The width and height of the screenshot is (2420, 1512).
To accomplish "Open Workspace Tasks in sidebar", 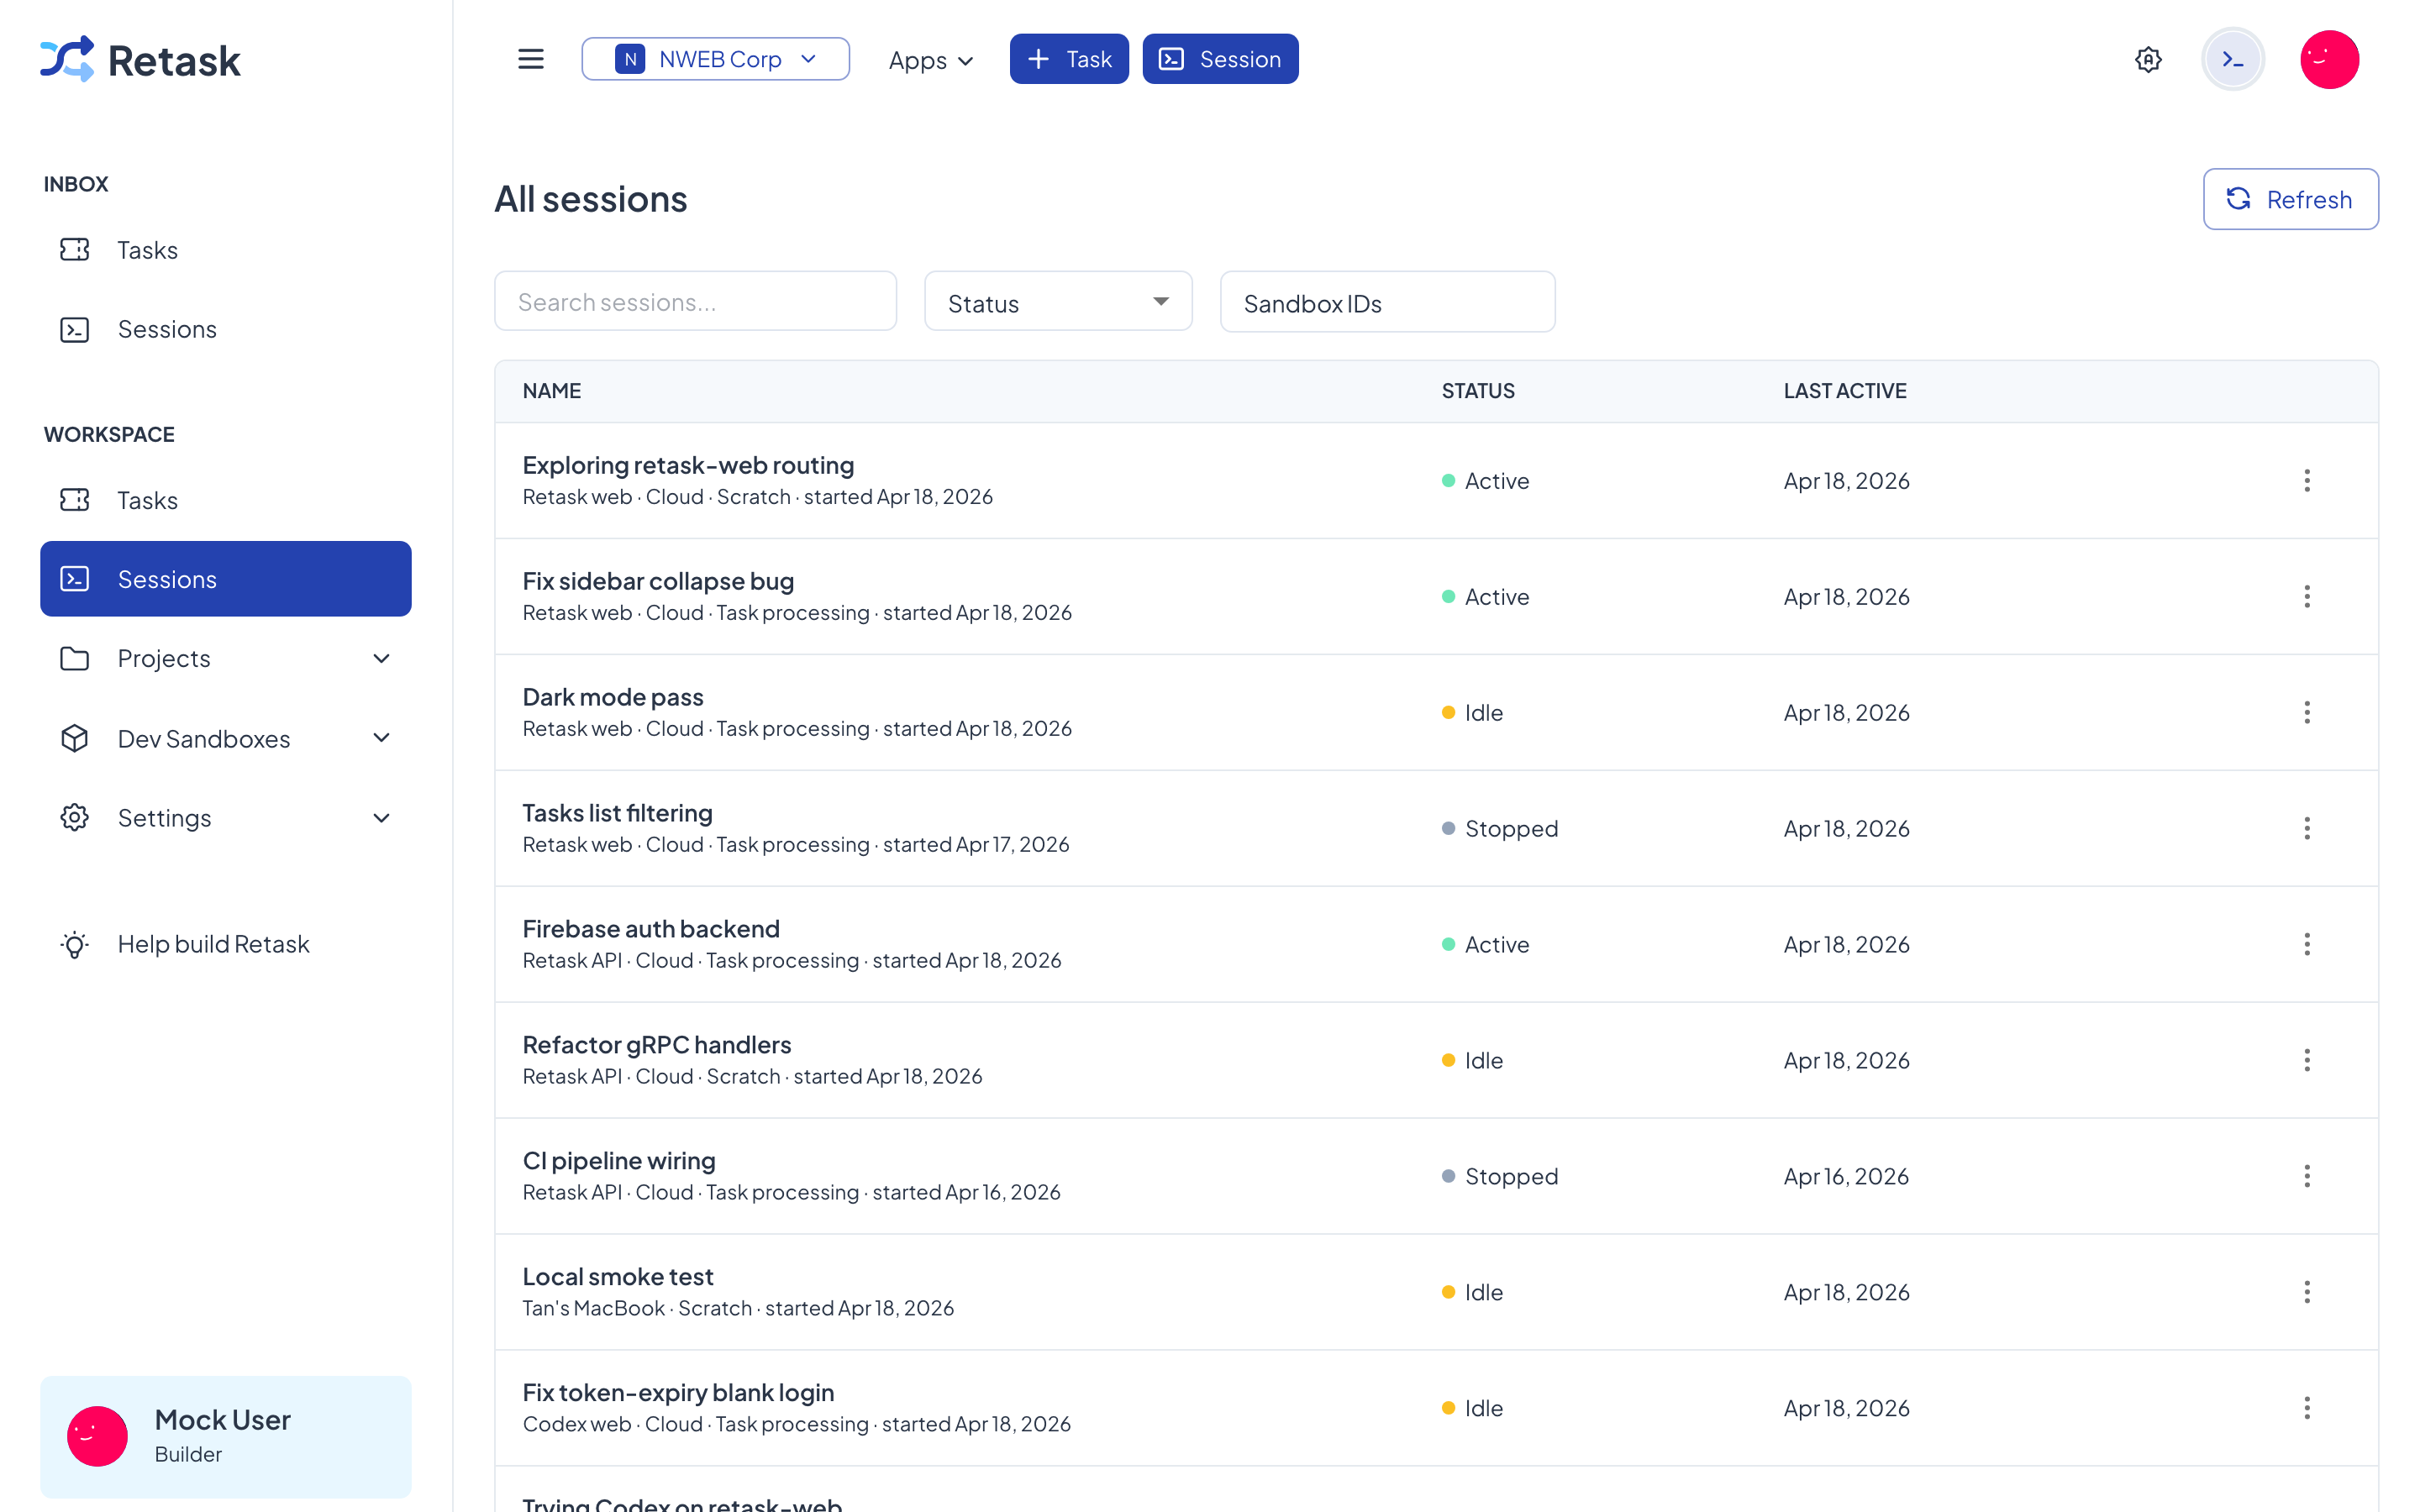I will point(226,500).
